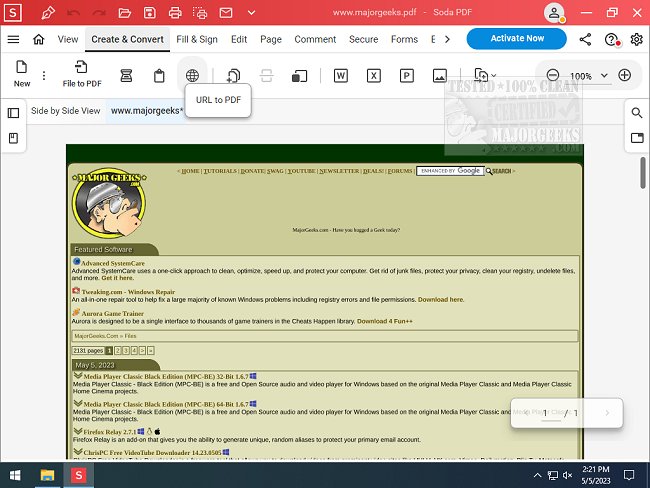The image size is (650, 488).
Task: Open more New options three dots
Action: coord(44,75)
